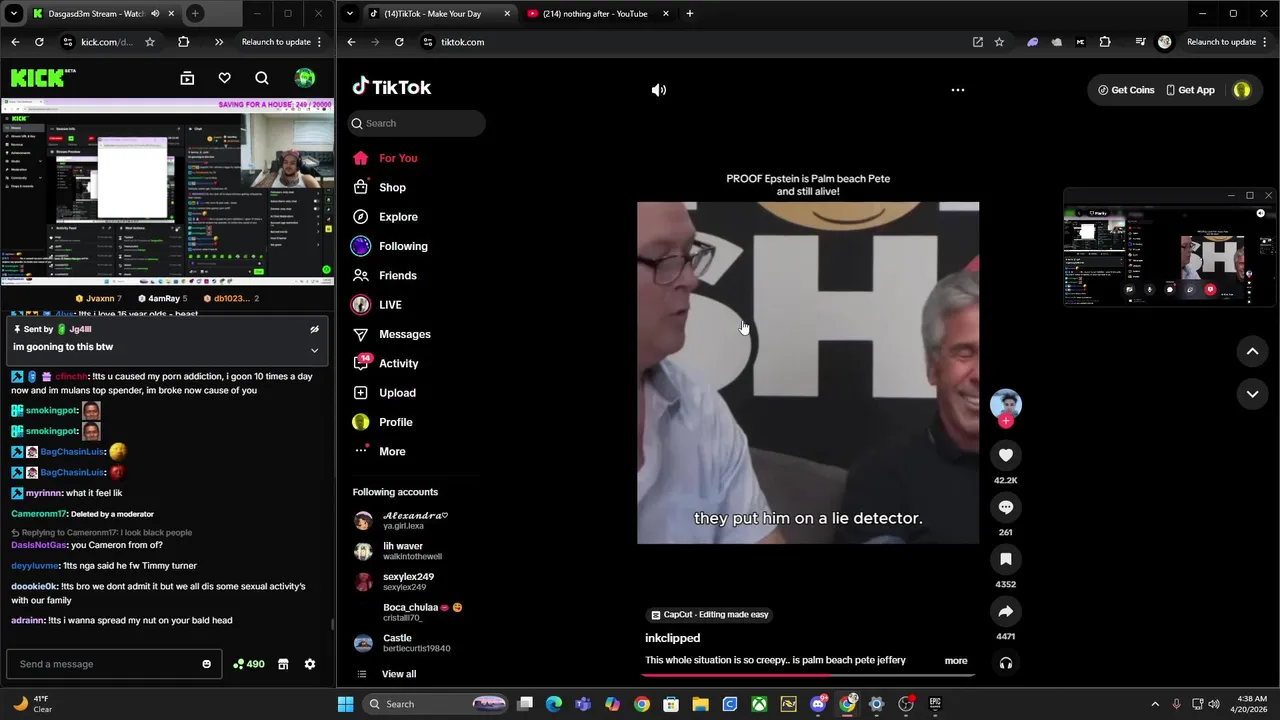Go to previous video with up chevron
This screenshot has height=720, width=1280.
(x=1252, y=351)
